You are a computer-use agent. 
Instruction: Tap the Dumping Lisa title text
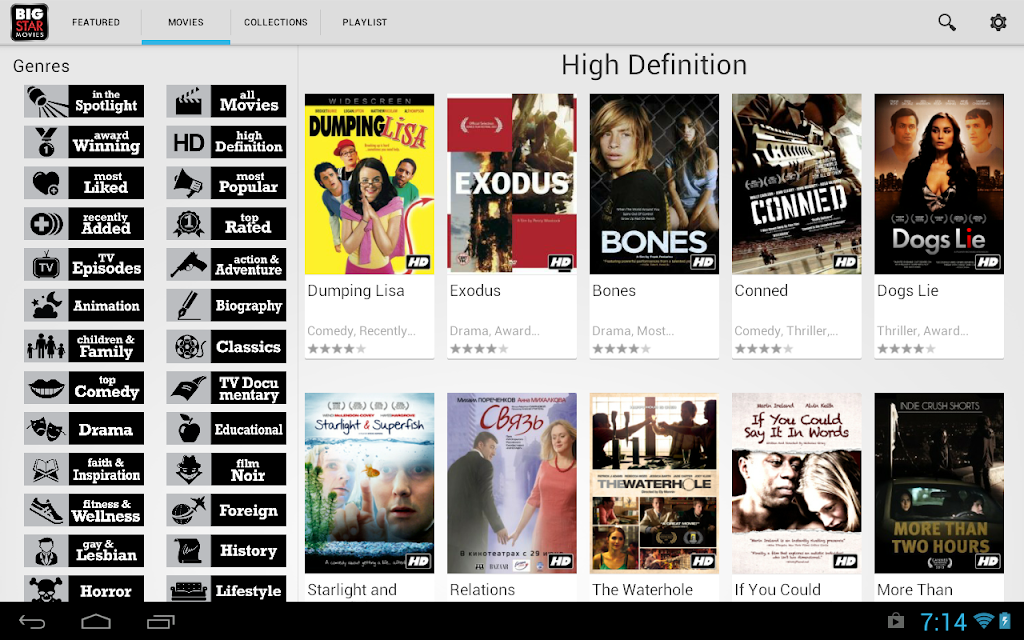point(356,291)
